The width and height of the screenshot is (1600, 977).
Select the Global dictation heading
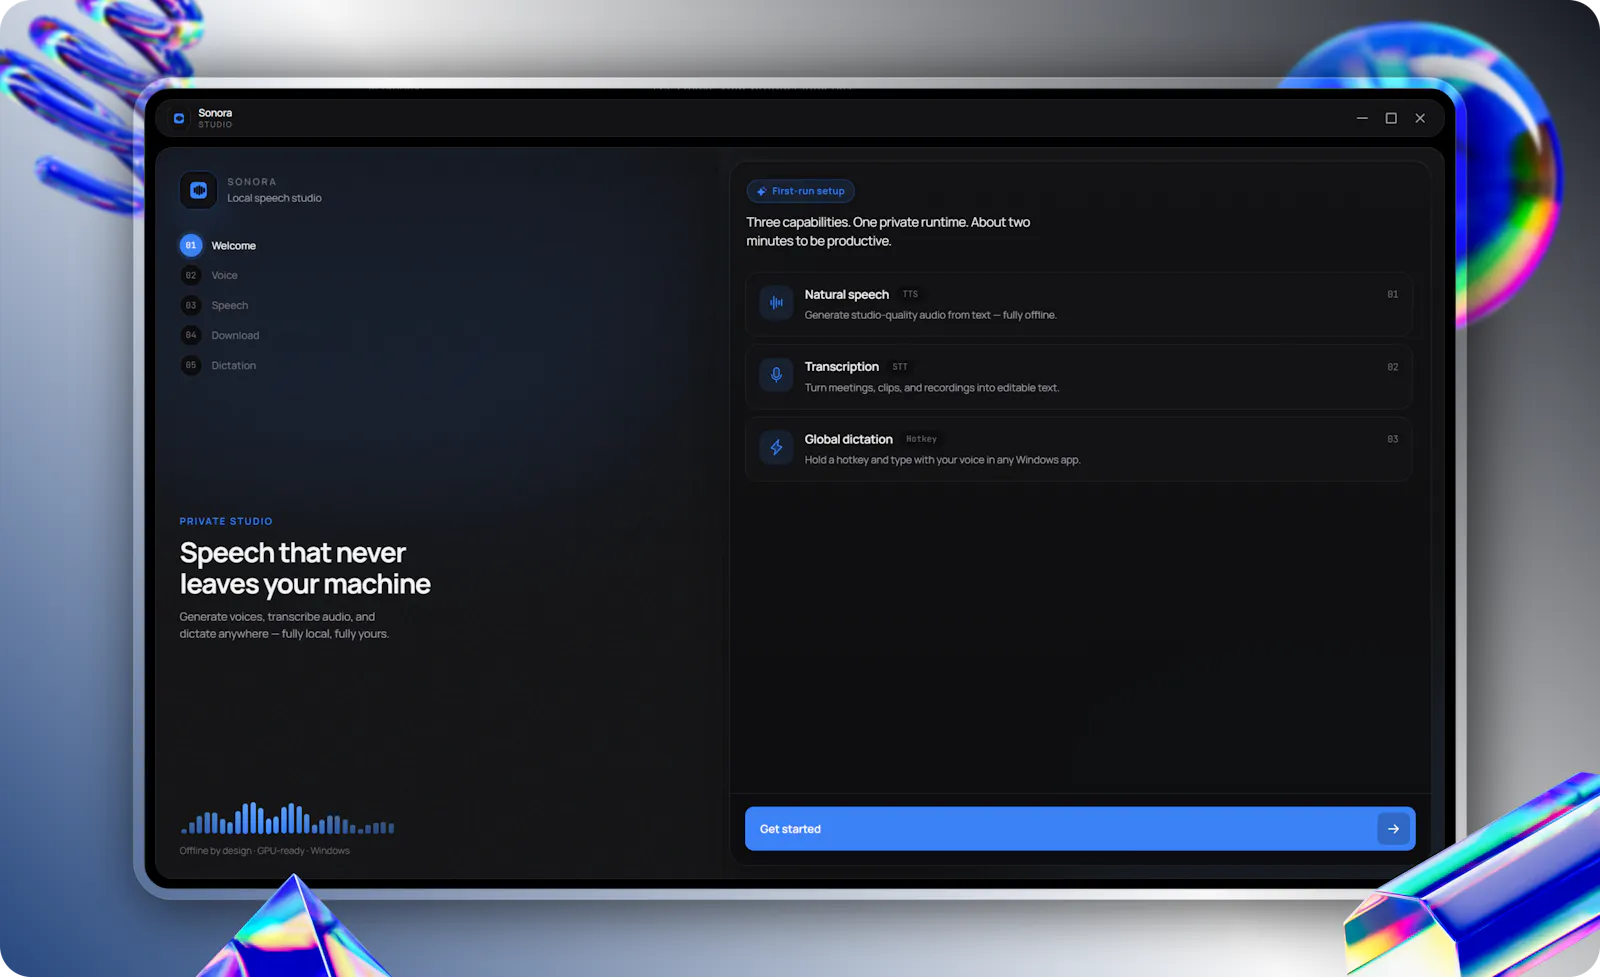pos(848,439)
